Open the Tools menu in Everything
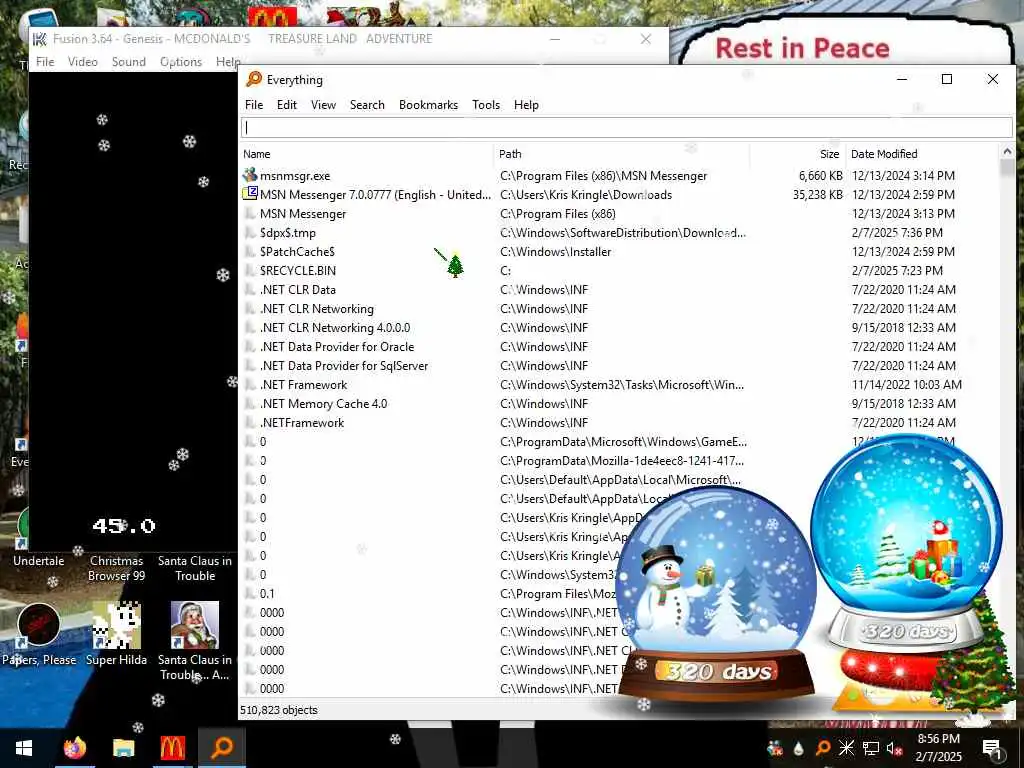Viewport: 1024px width, 768px height. click(486, 104)
